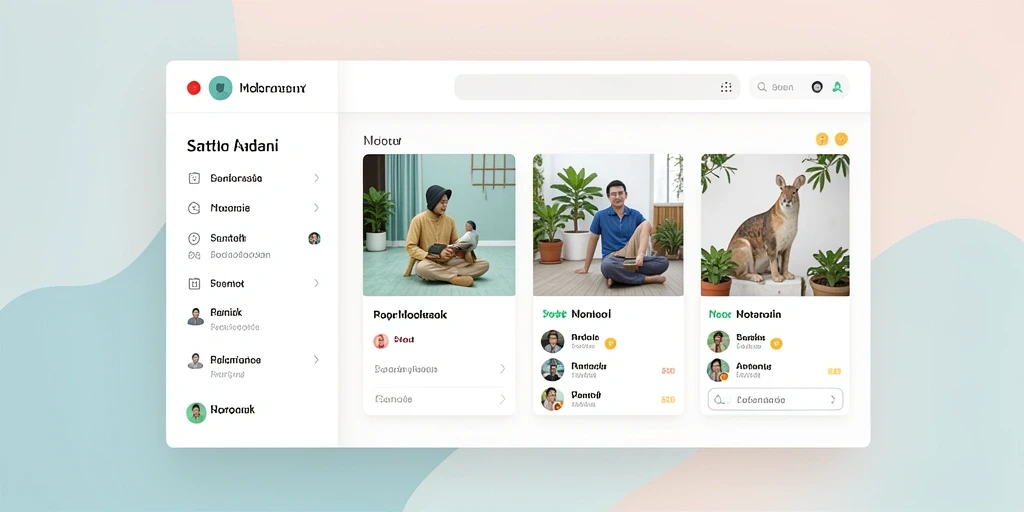Viewport: 1024px width, 512px height.
Task: Click the first yellow round icon above the cards
Action: [x=822, y=139]
